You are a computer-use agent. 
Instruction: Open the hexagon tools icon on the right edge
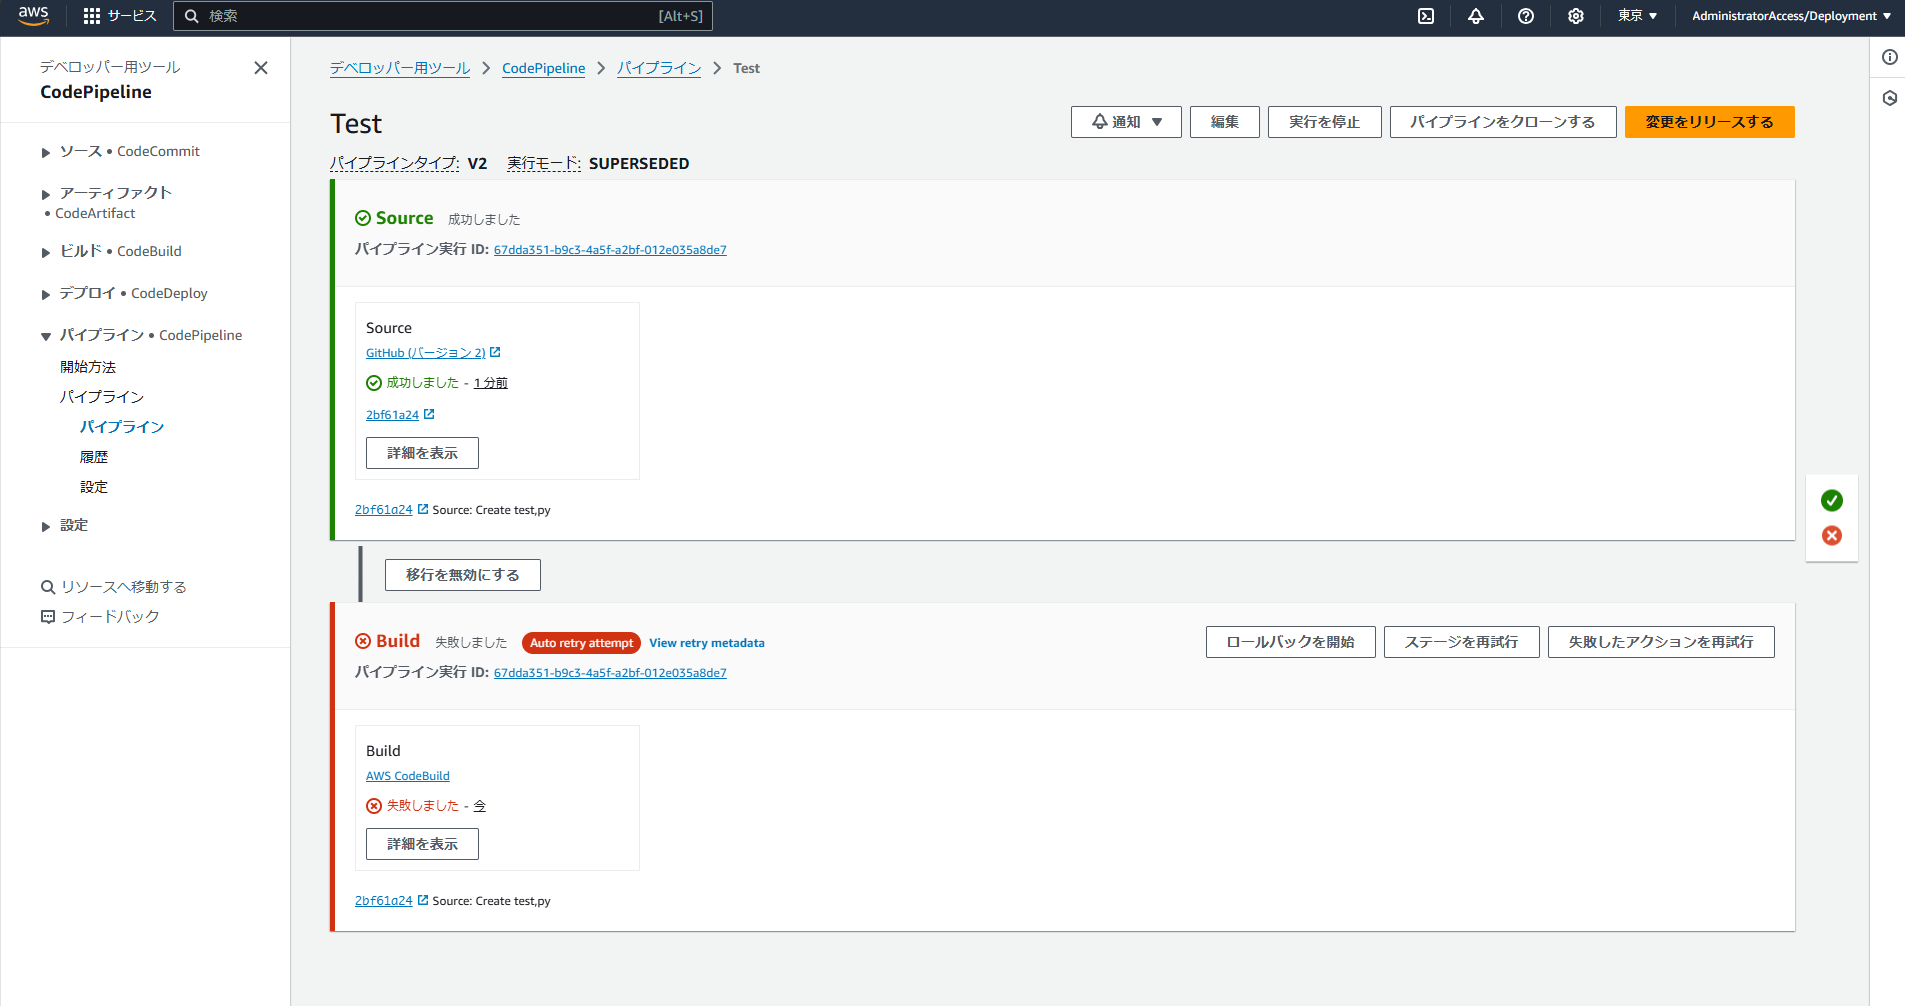tap(1890, 98)
